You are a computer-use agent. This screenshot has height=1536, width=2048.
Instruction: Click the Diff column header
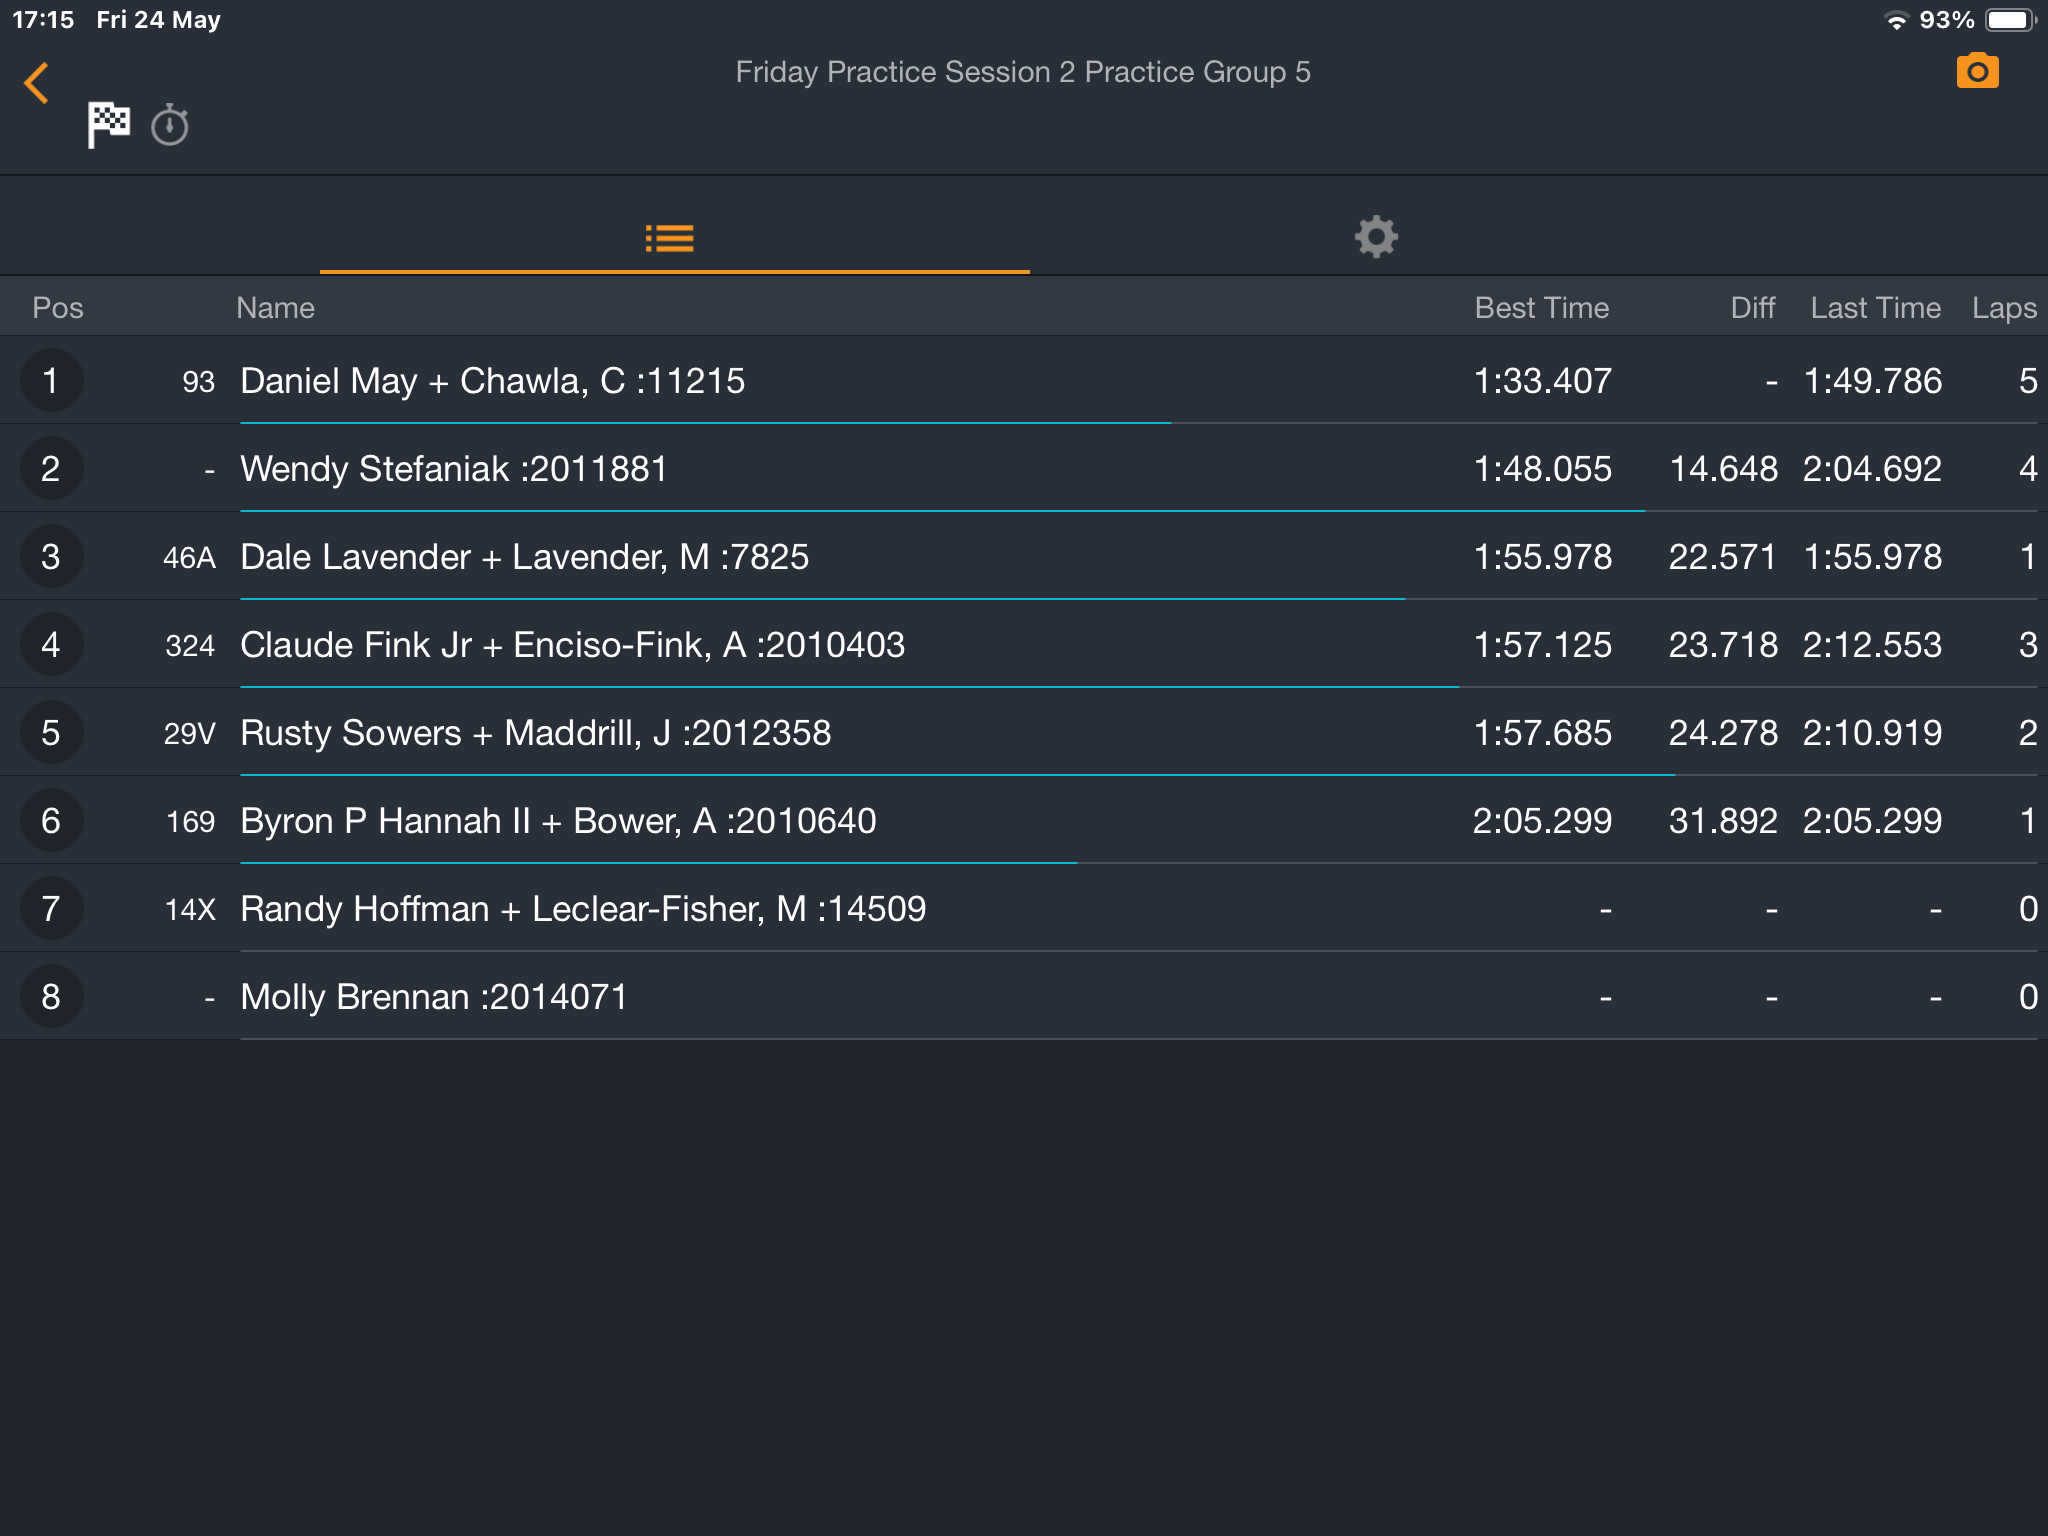click(x=1753, y=308)
